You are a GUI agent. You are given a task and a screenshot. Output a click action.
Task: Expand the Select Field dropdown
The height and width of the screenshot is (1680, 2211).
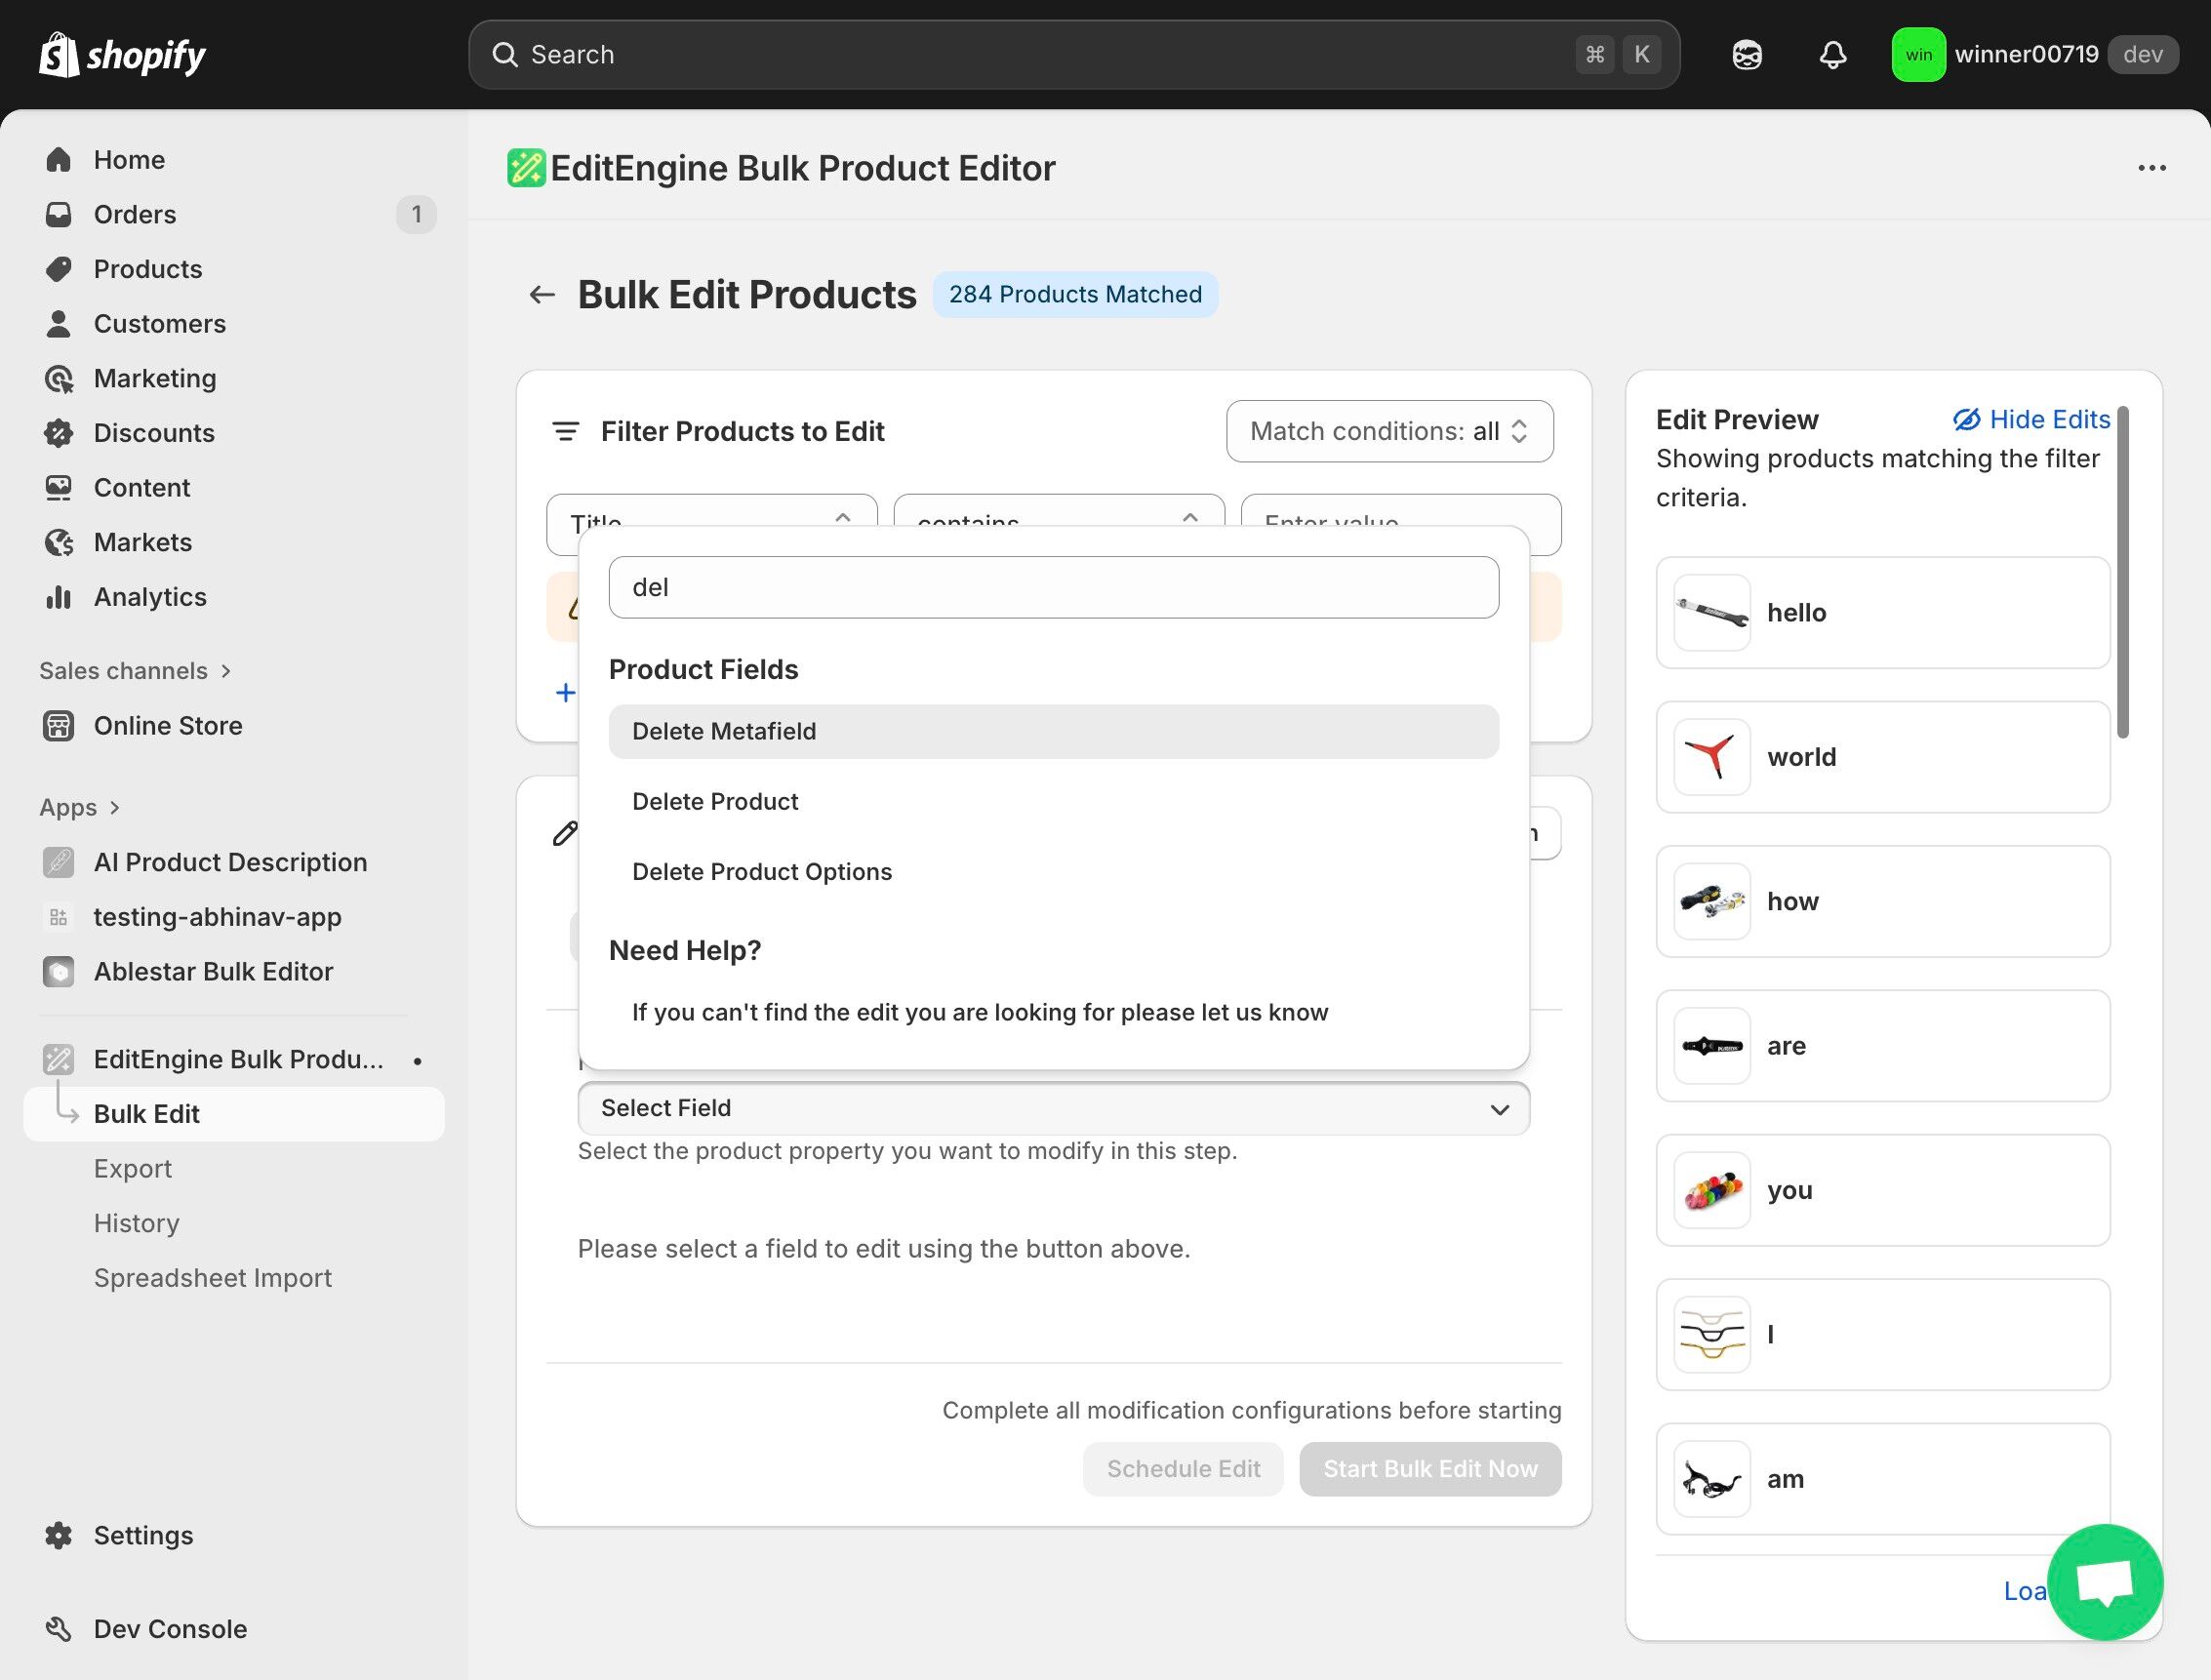pos(1052,1108)
